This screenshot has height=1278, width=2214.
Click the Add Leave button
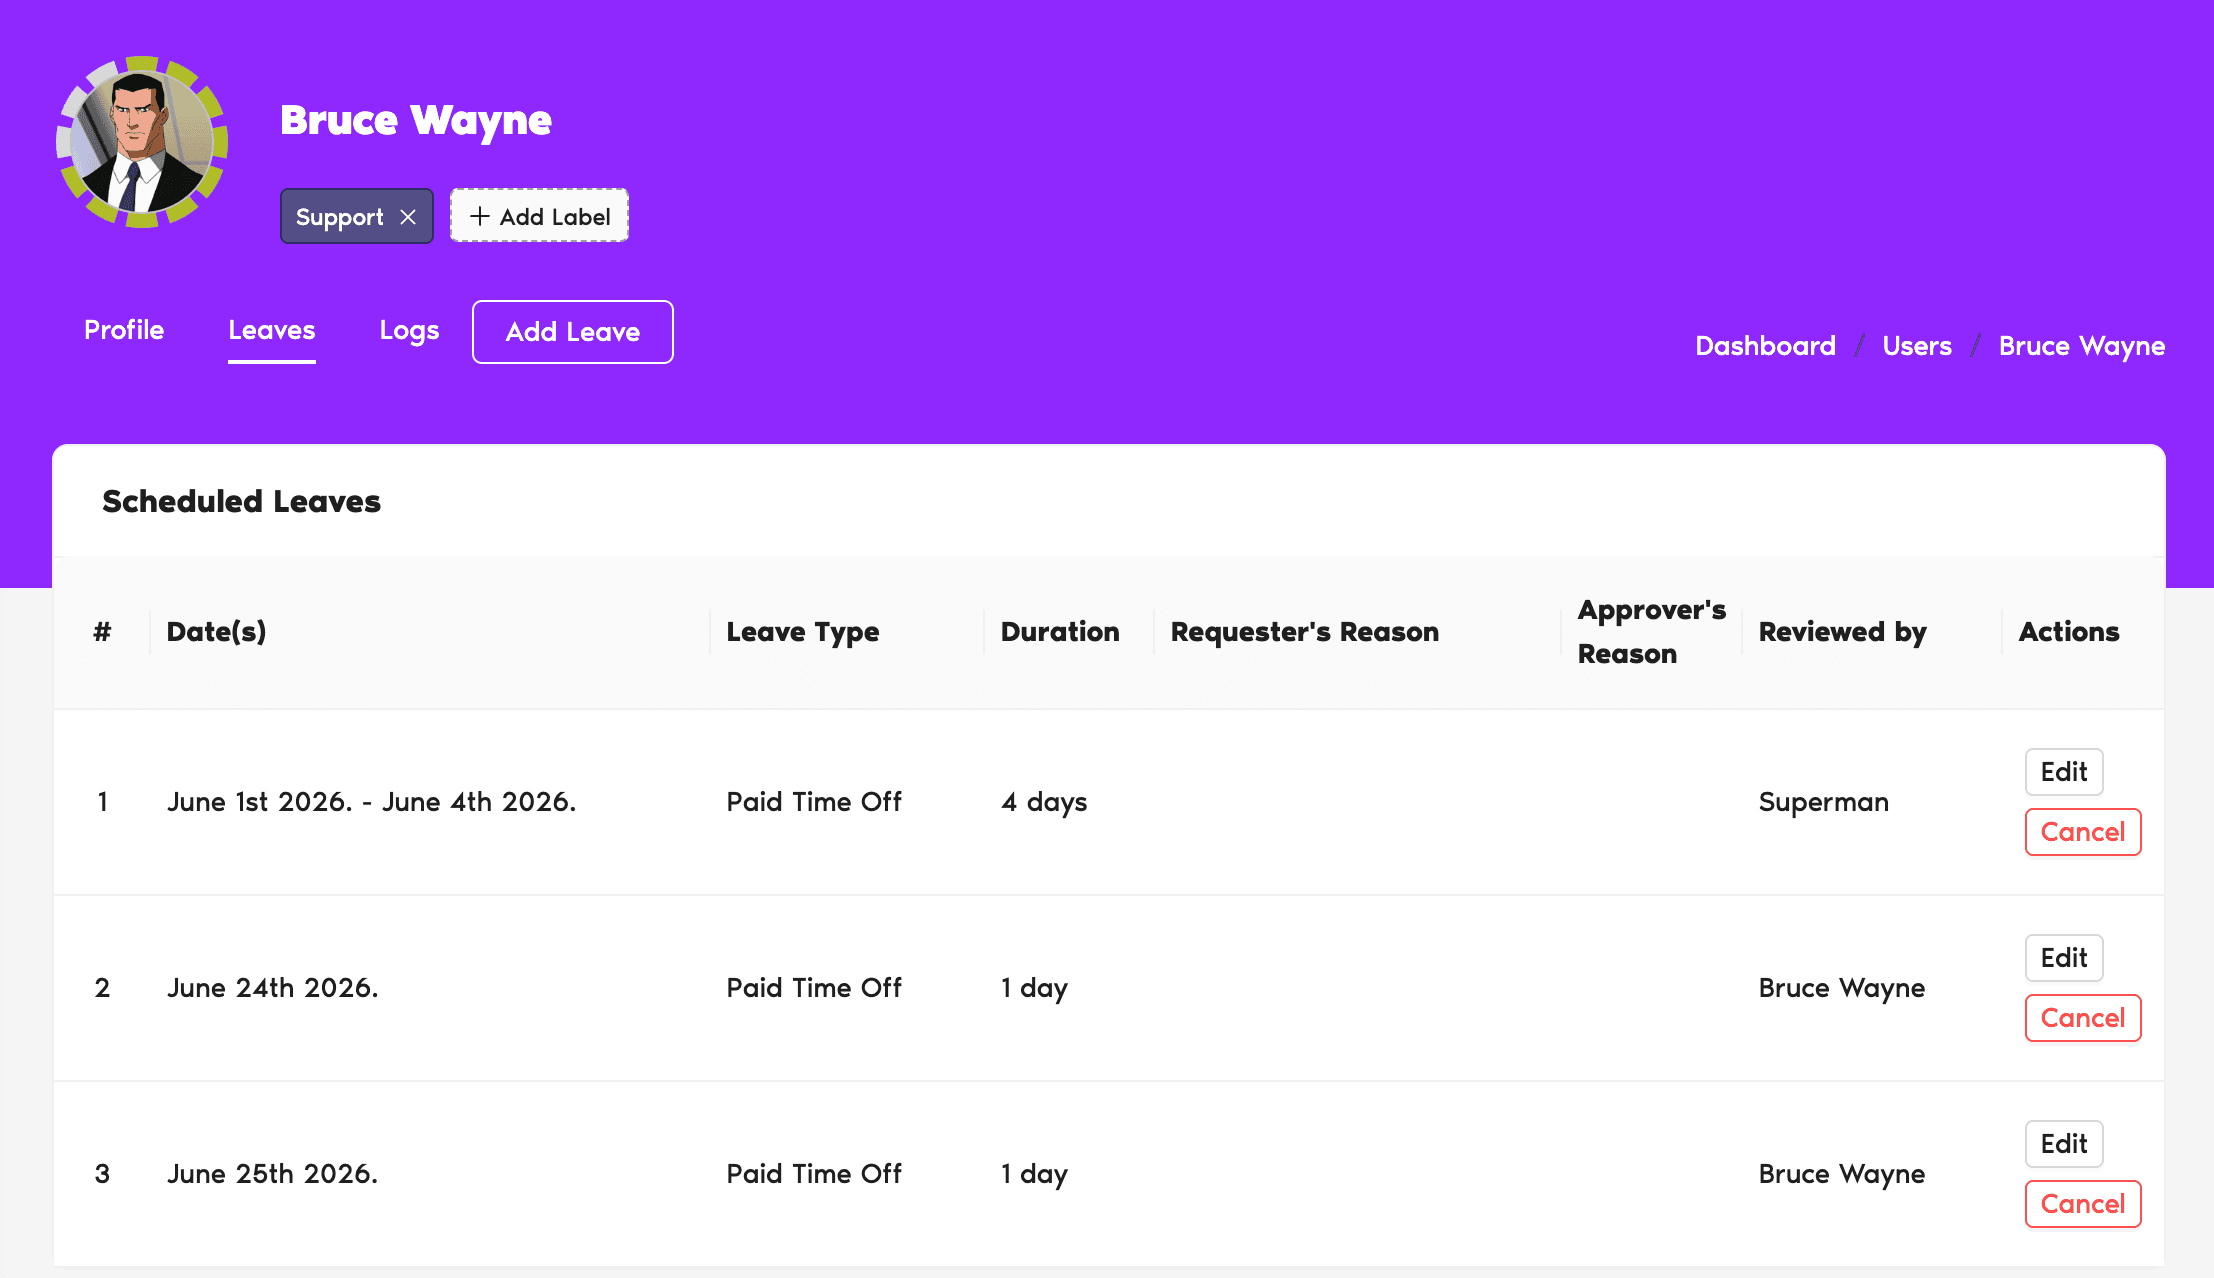572,332
